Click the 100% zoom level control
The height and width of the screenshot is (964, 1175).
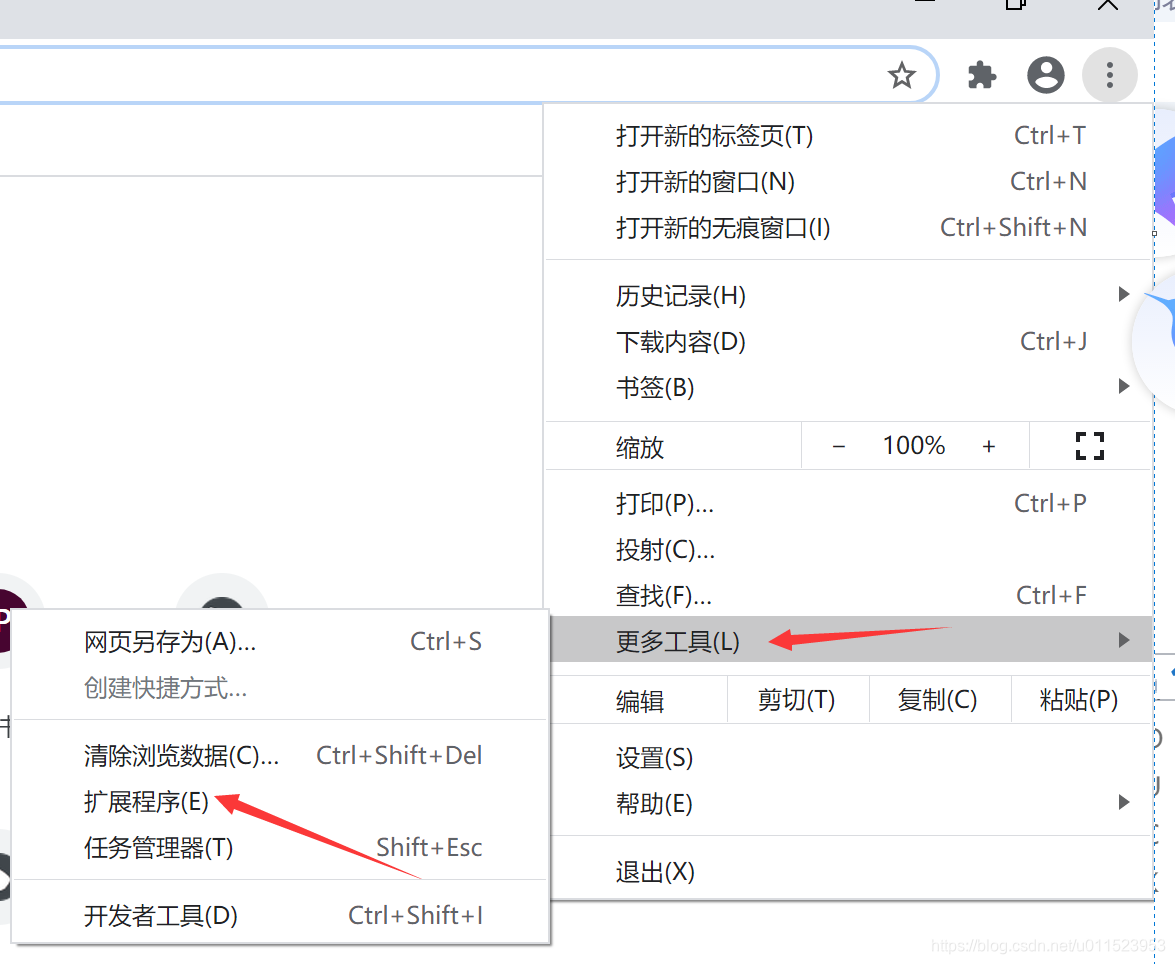tap(913, 445)
